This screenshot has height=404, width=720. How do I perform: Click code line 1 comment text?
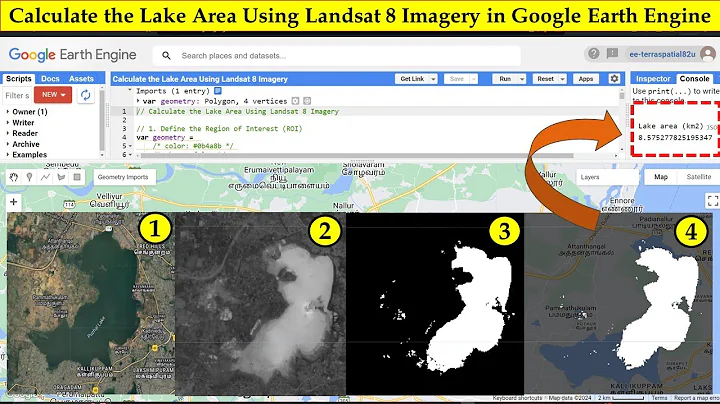(x=237, y=111)
